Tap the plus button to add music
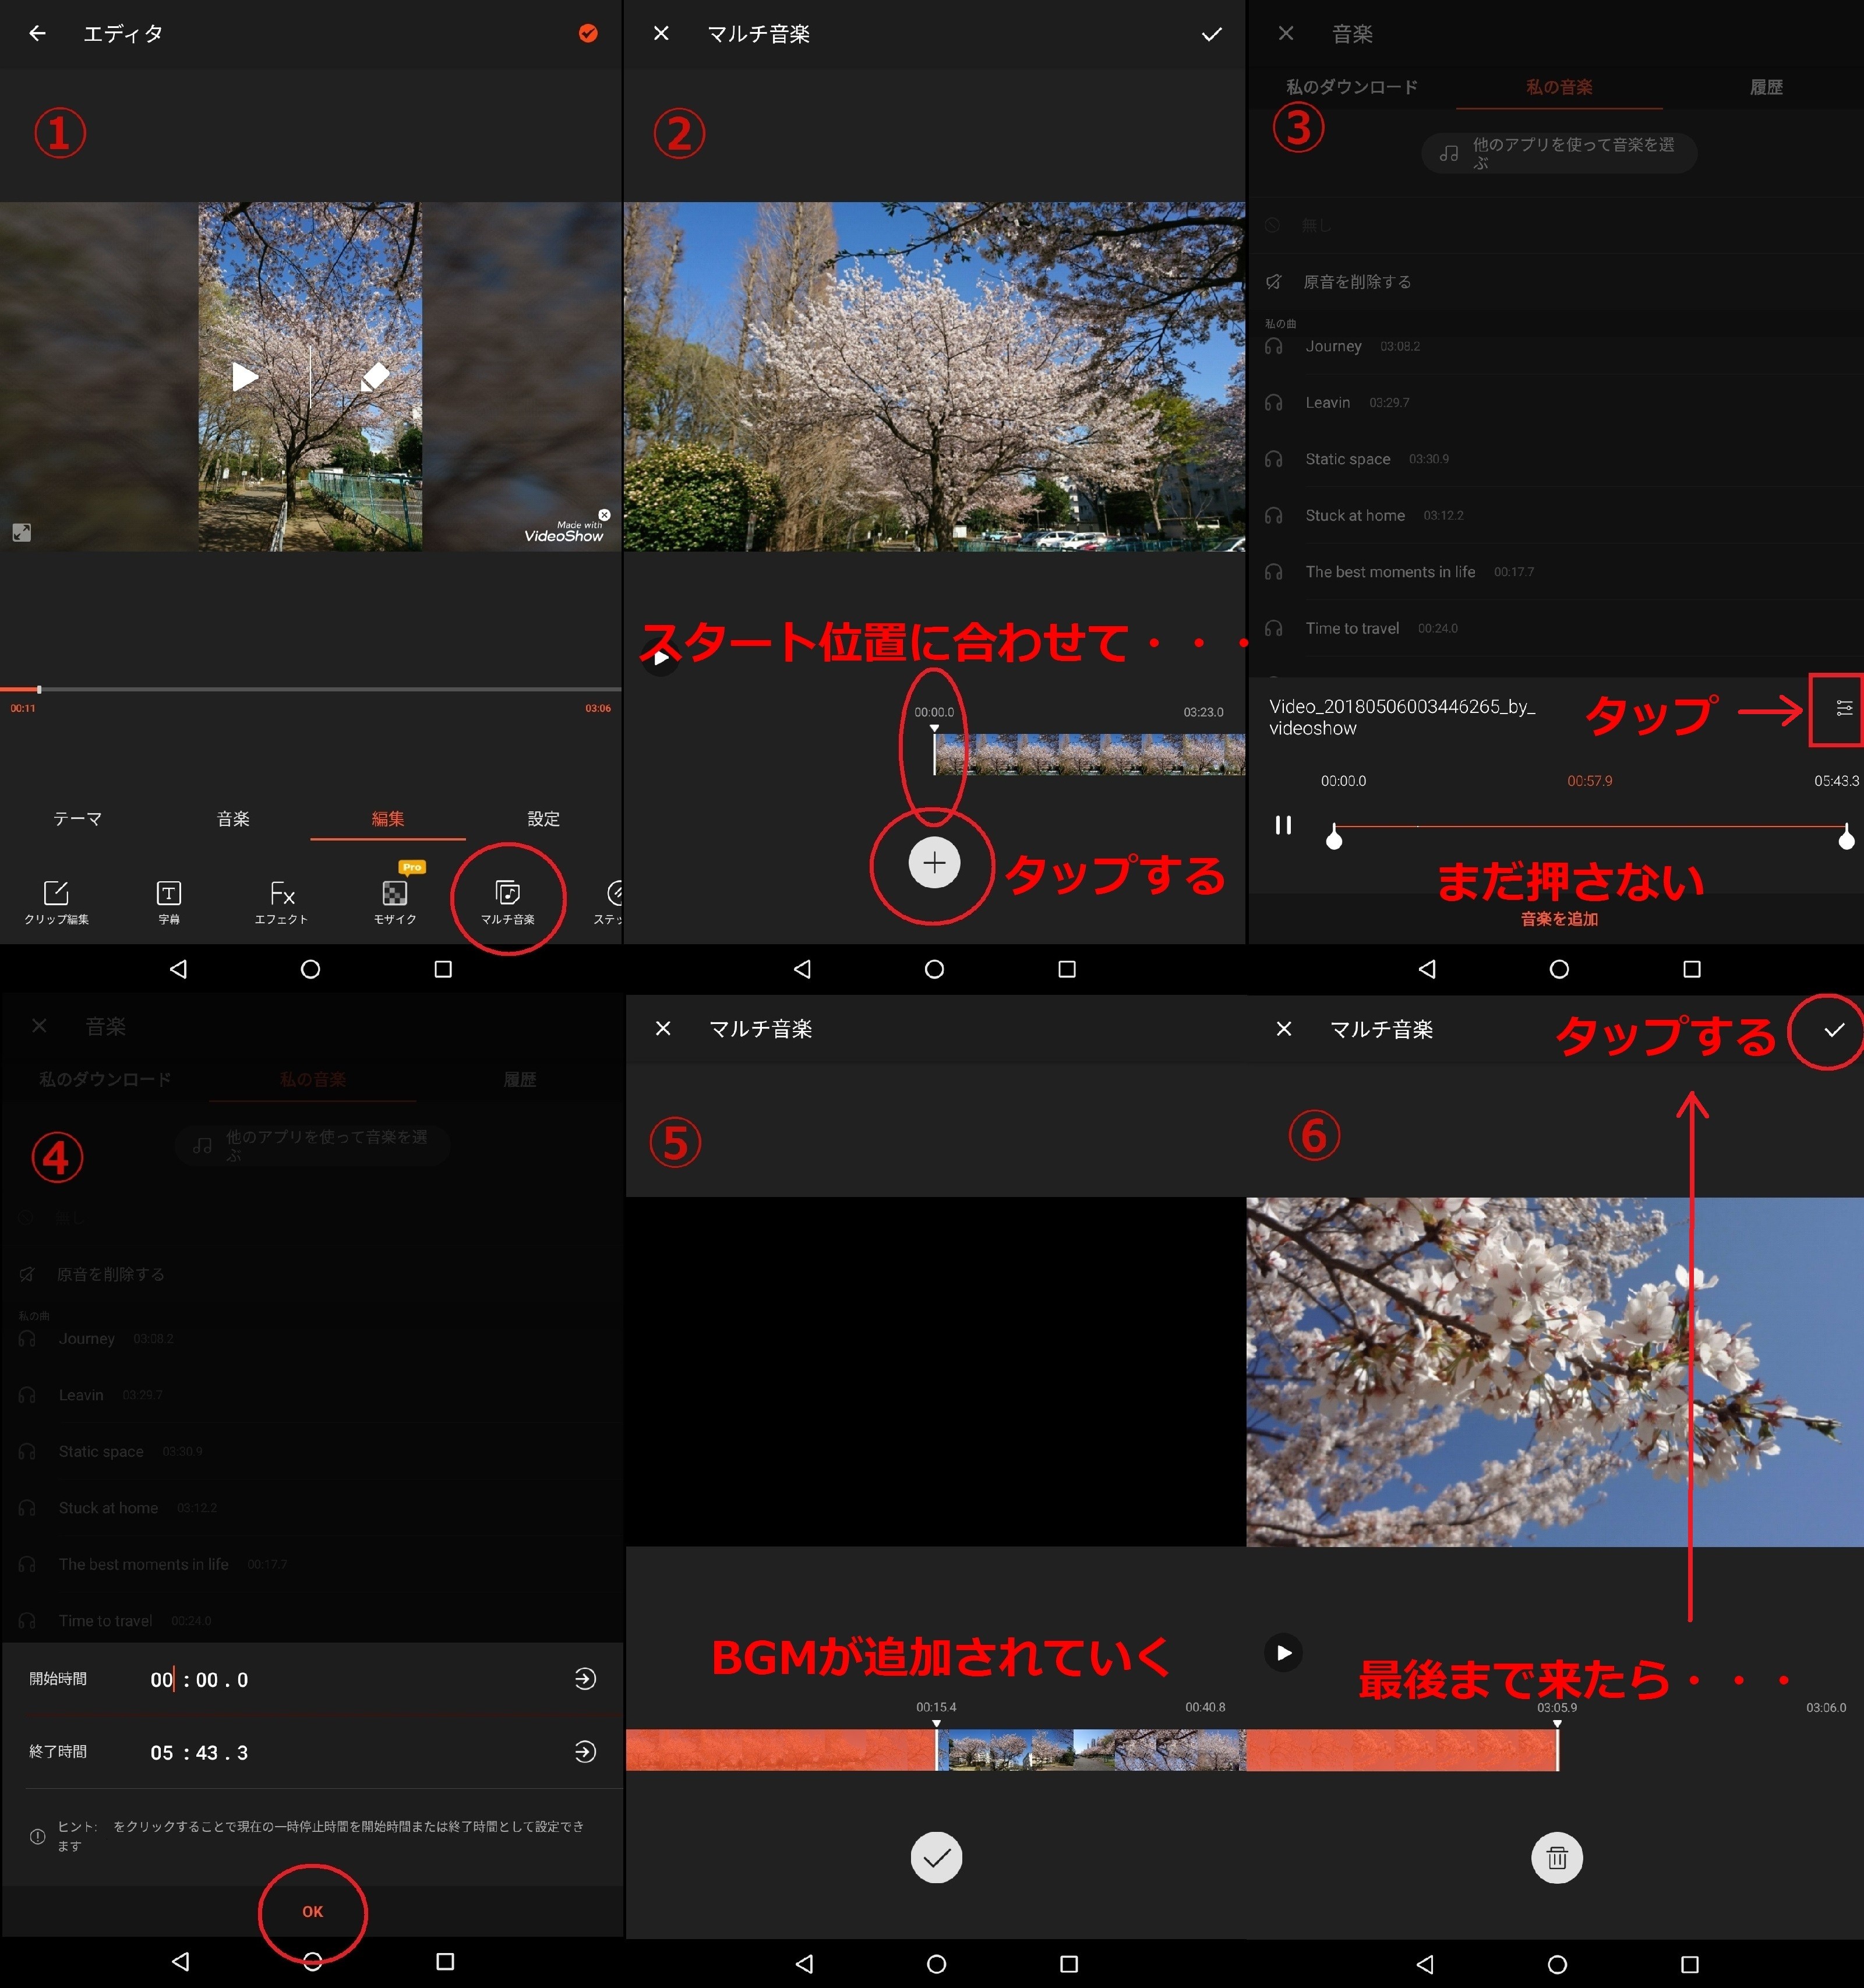The image size is (1864, 1988). click(x=934, y=862)
